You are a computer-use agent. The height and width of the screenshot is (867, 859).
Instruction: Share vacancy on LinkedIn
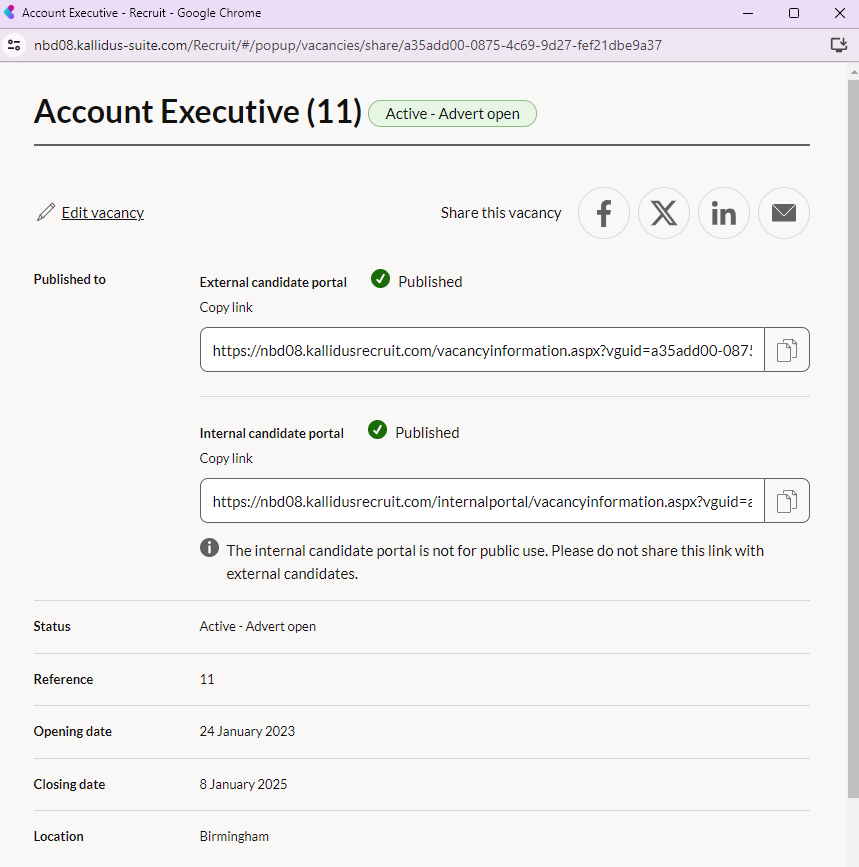[x=724, y=213]
